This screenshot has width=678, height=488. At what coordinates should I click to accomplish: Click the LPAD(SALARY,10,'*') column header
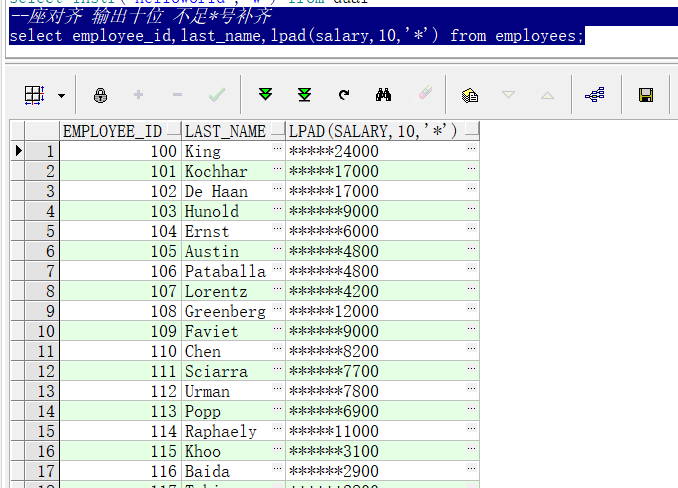click(x=382, y=131)
